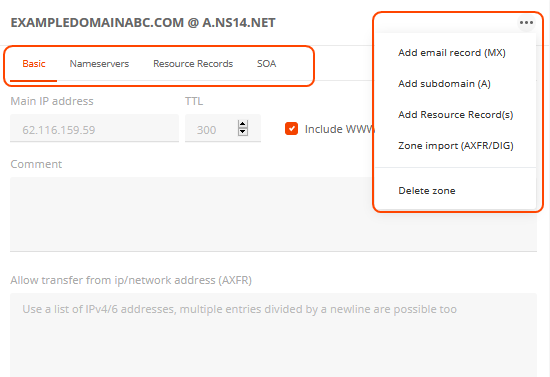Click the Allow transfer from ip/network address label
The width and height of the screenshot is (550, 377).
pyautogui.click(x=131, y=280)
